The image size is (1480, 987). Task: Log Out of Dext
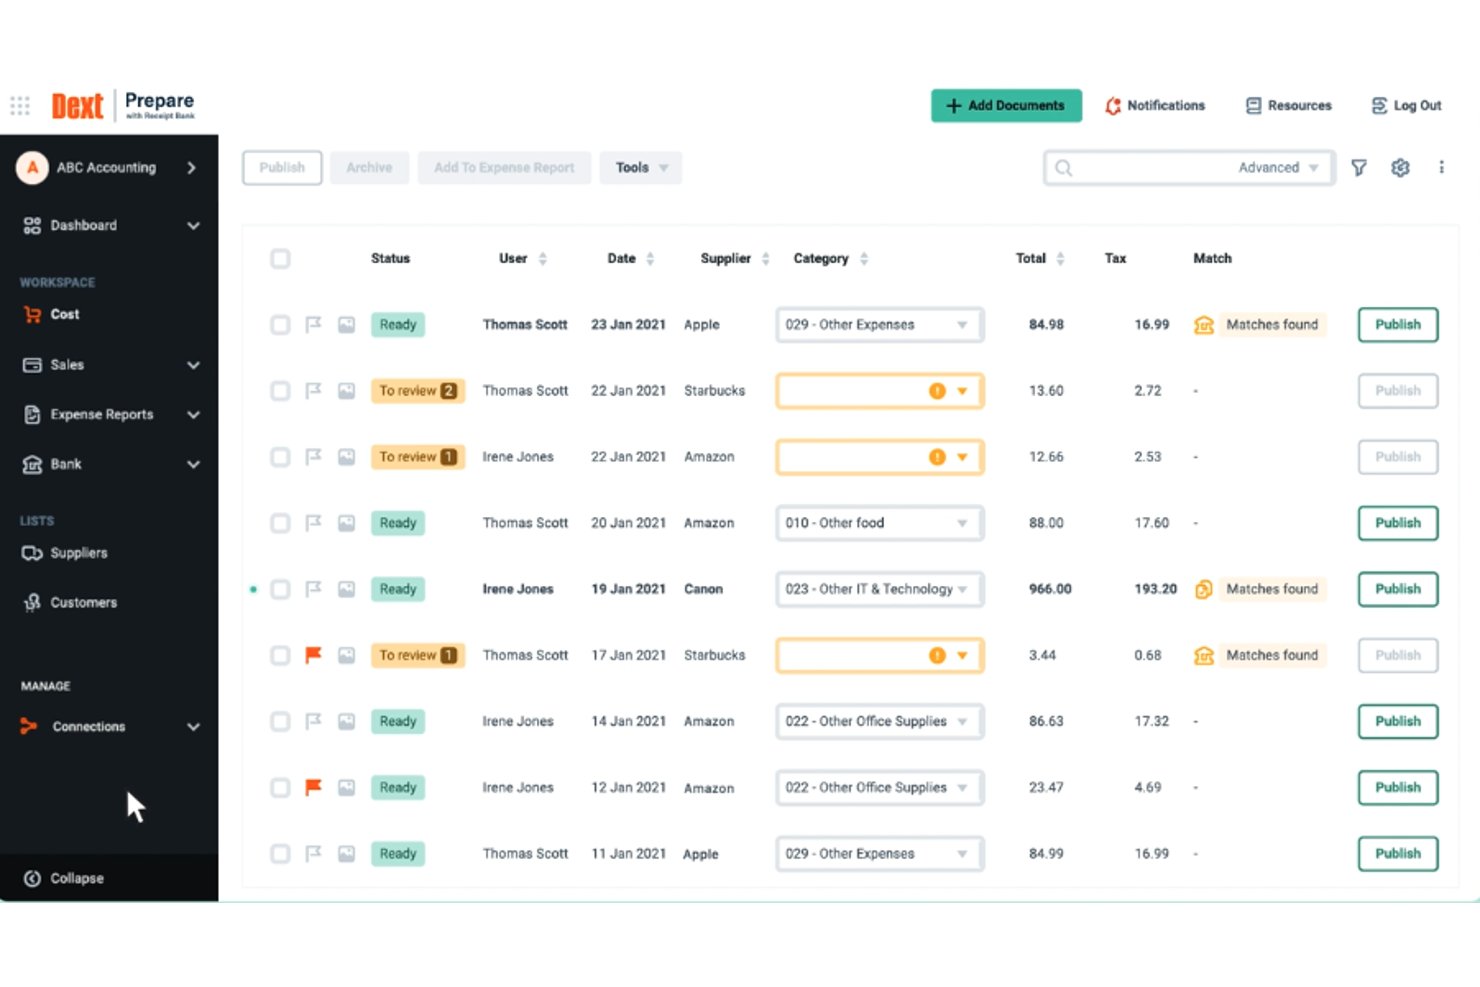tap(1406, 106)
